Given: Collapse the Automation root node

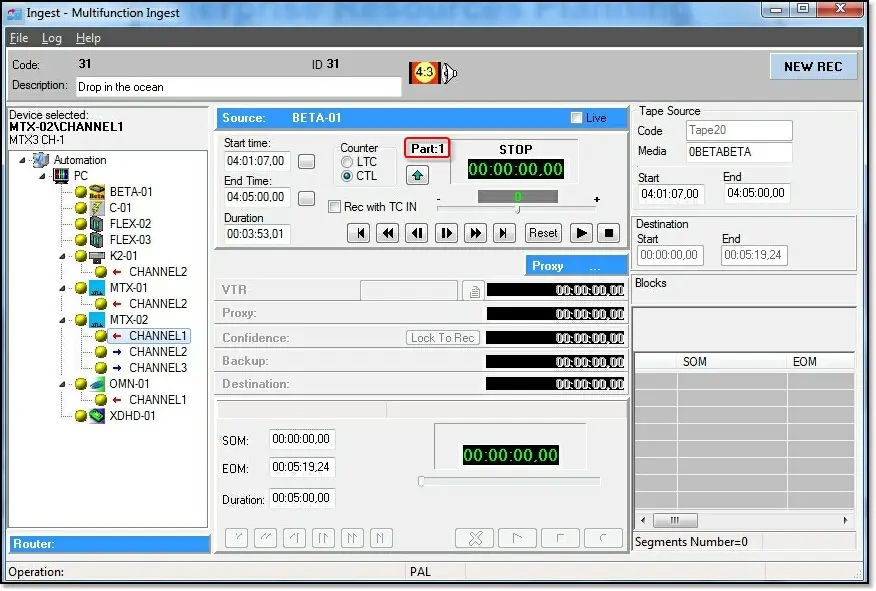Looking at the screenshot, I should [23, 160].
